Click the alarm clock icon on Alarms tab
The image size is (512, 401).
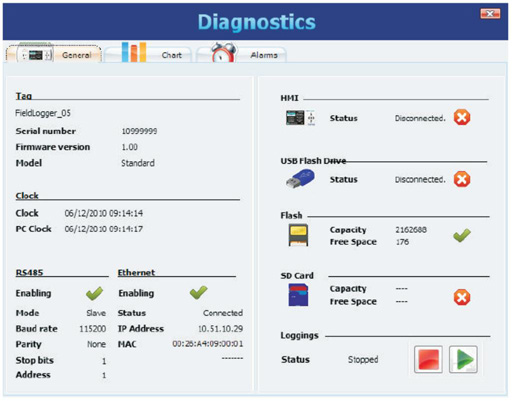[223, 52]
